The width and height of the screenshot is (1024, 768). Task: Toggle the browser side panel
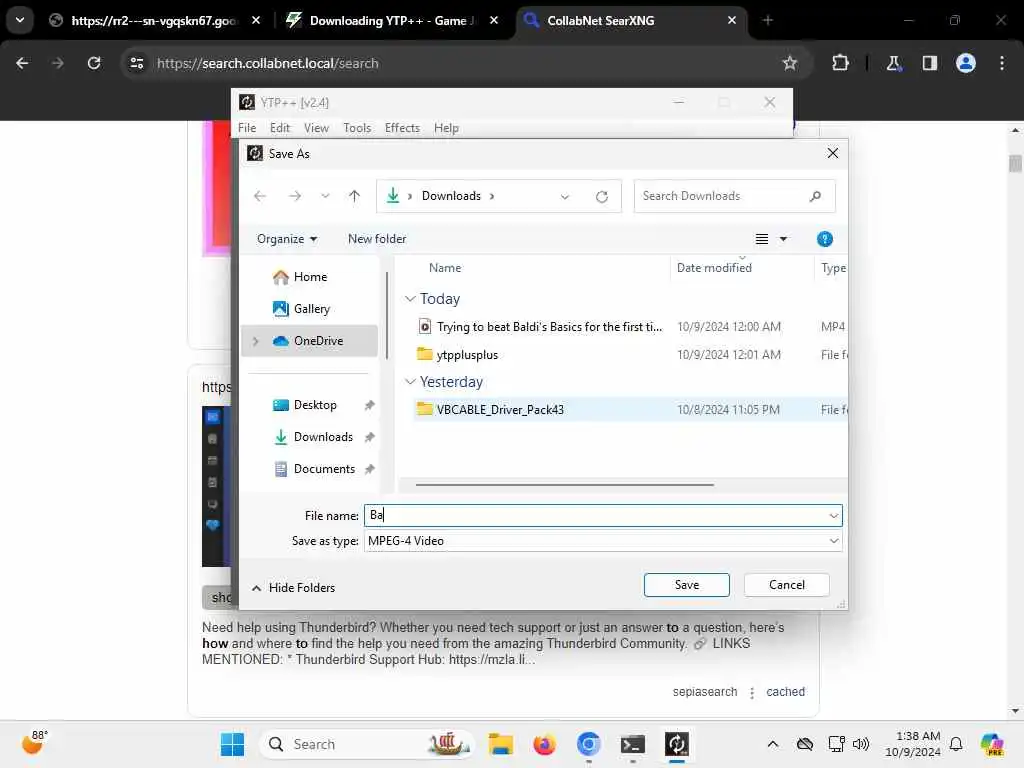[929, 63]
